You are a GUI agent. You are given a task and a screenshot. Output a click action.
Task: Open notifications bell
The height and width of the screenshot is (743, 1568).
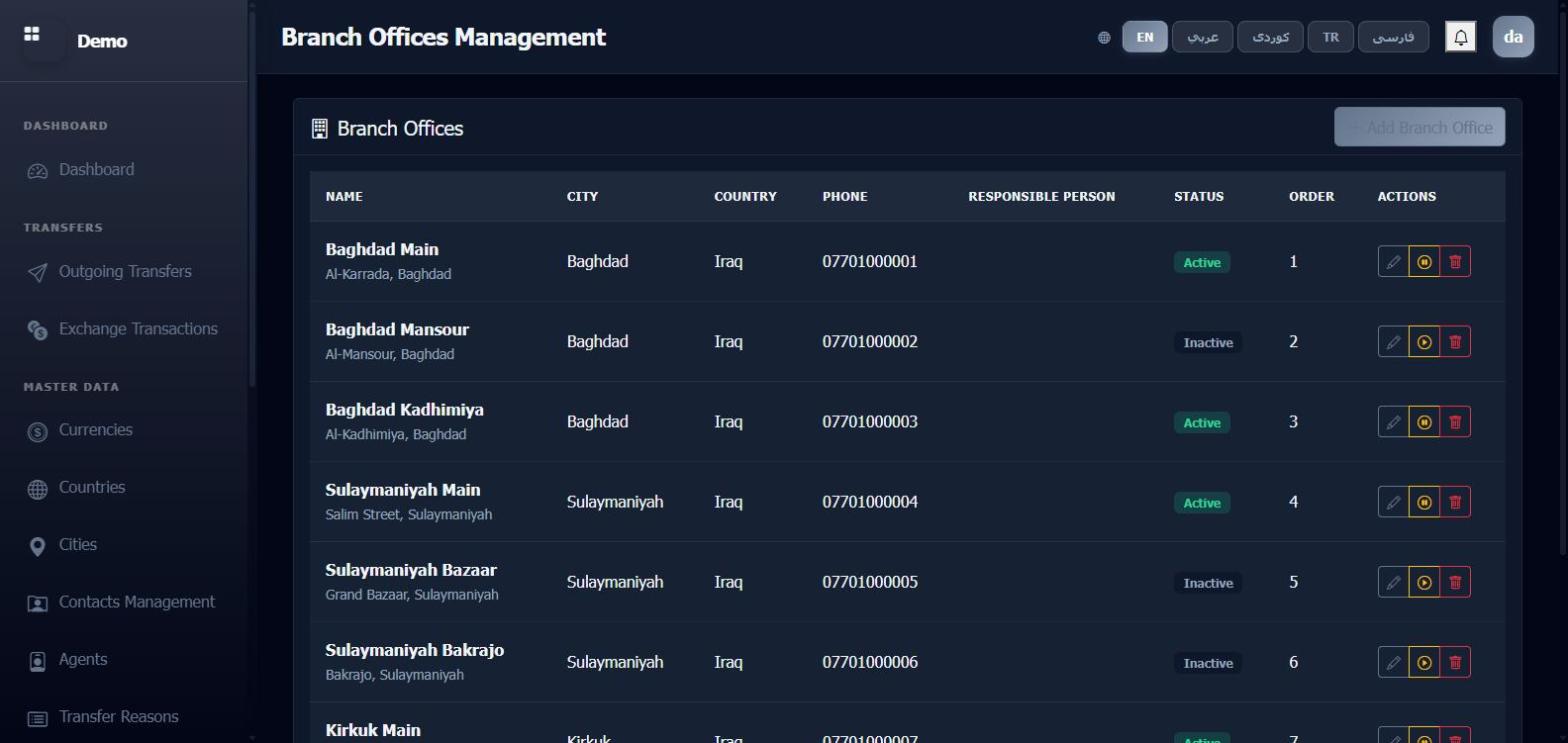[1461, 38]
